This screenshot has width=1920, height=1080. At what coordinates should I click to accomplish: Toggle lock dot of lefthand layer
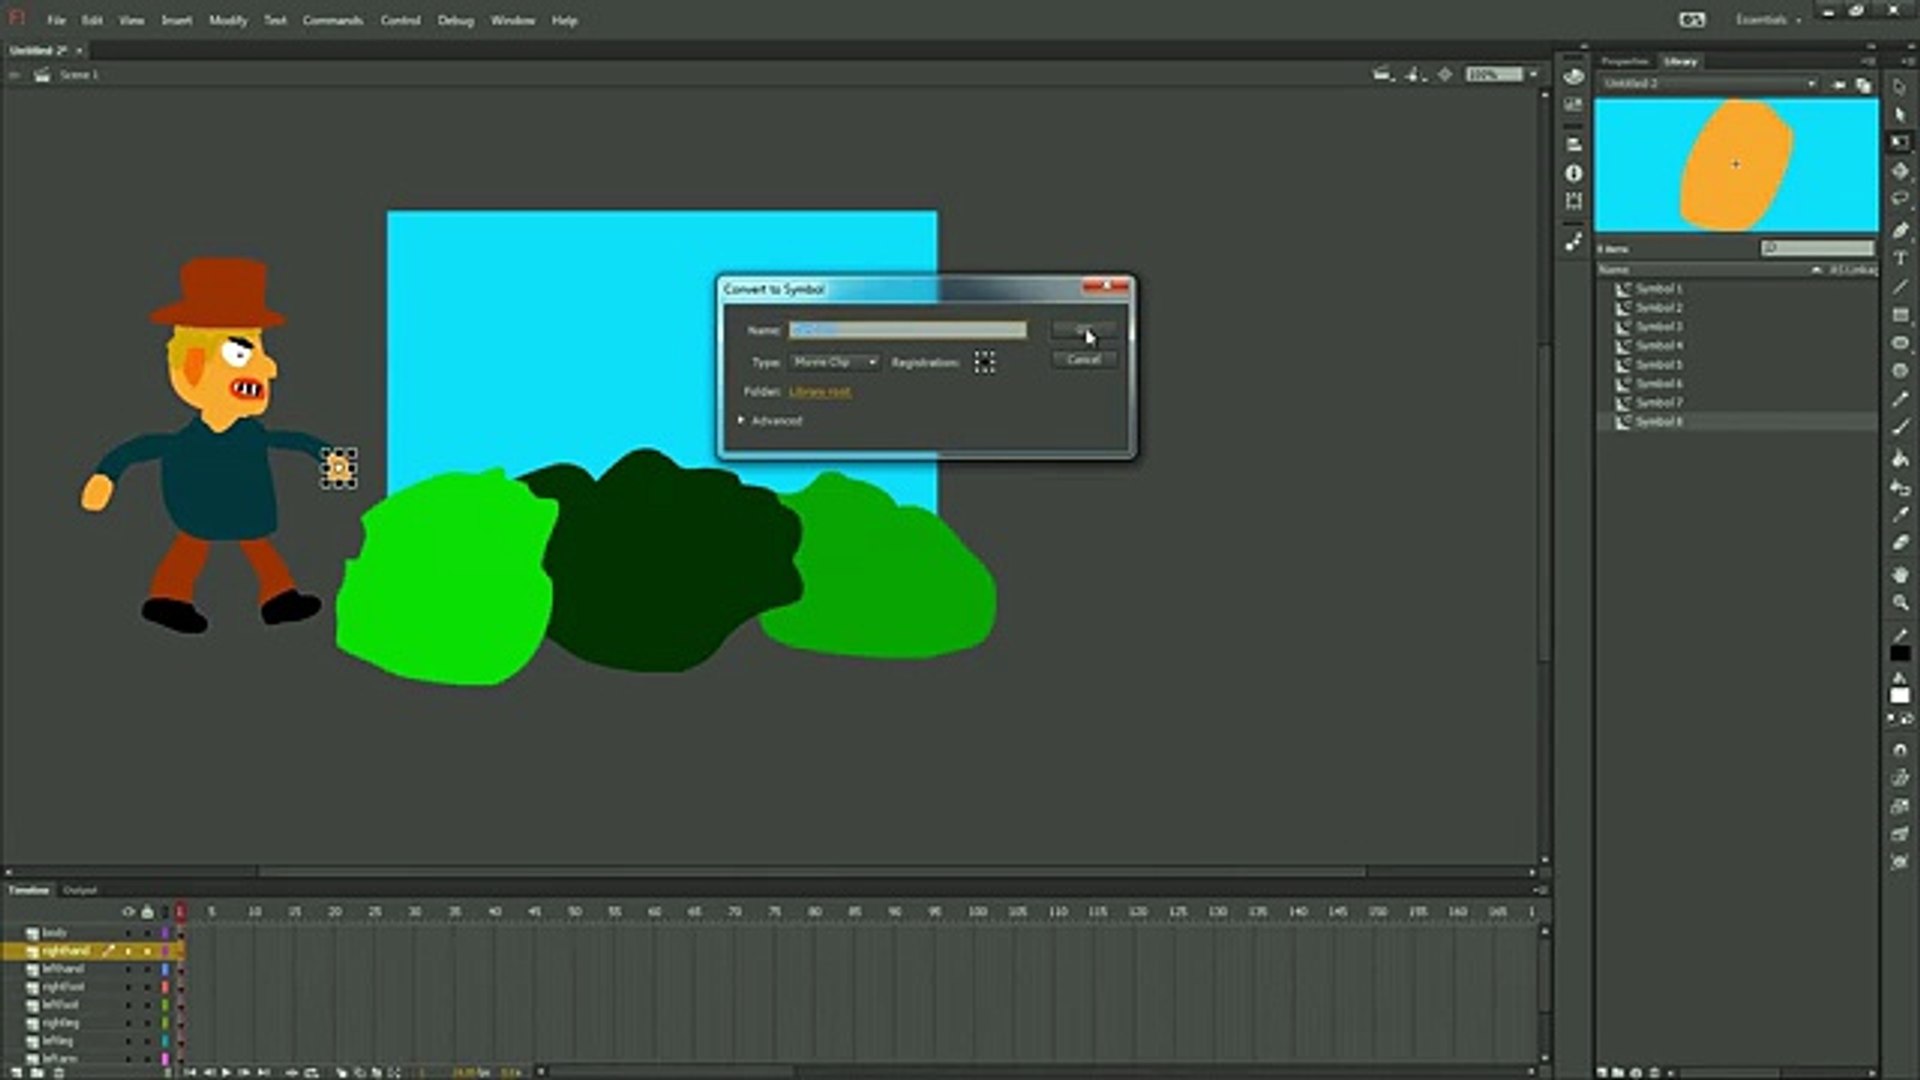pyautogui.click(x=147, y=969)
